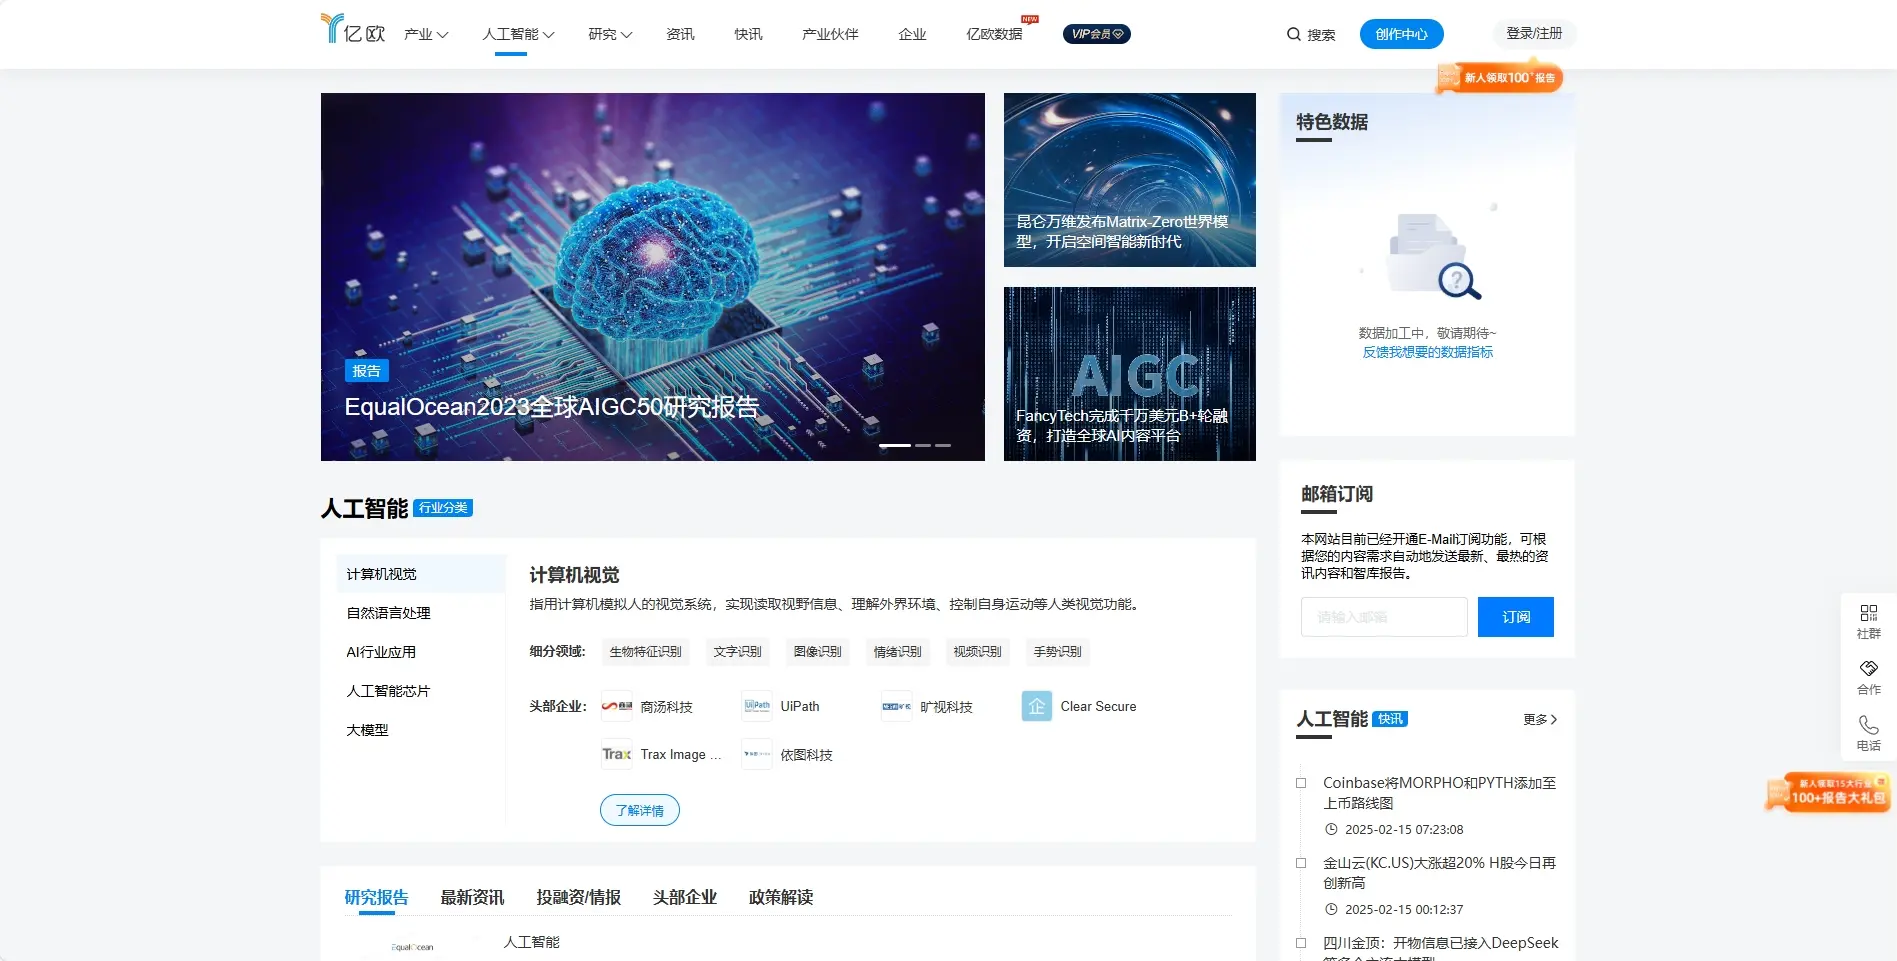Click 更多 arrow in 人工智能快讯
Viewport: 1897px width, 961px height.
[1540, 719]
